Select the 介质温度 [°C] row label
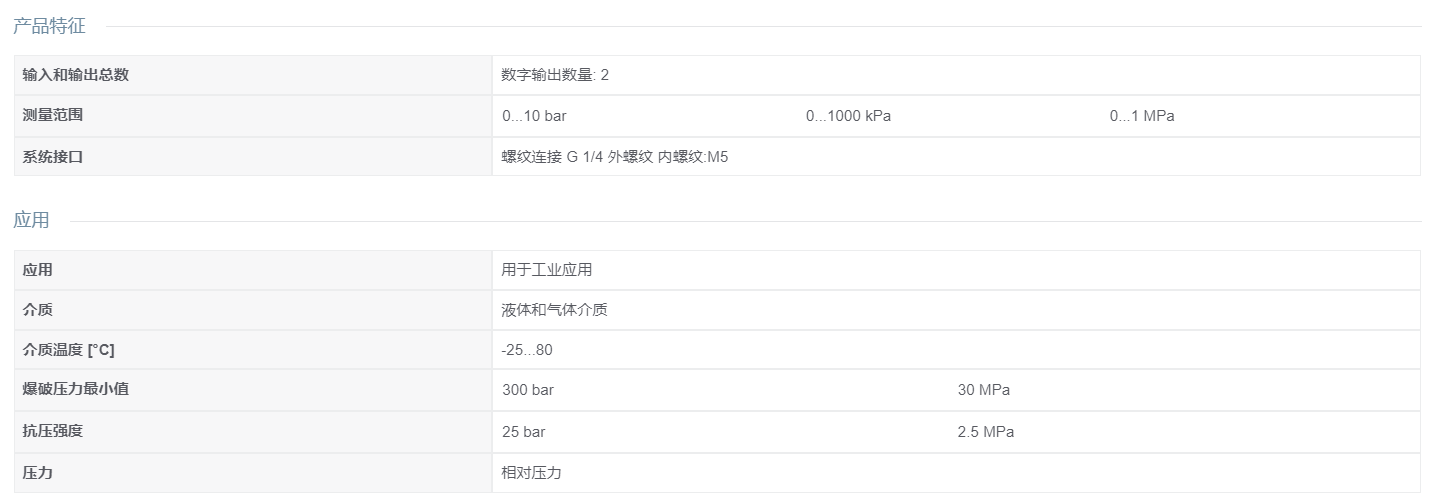1430x501 pixels. pyautogui.click(x=69, y=350)
